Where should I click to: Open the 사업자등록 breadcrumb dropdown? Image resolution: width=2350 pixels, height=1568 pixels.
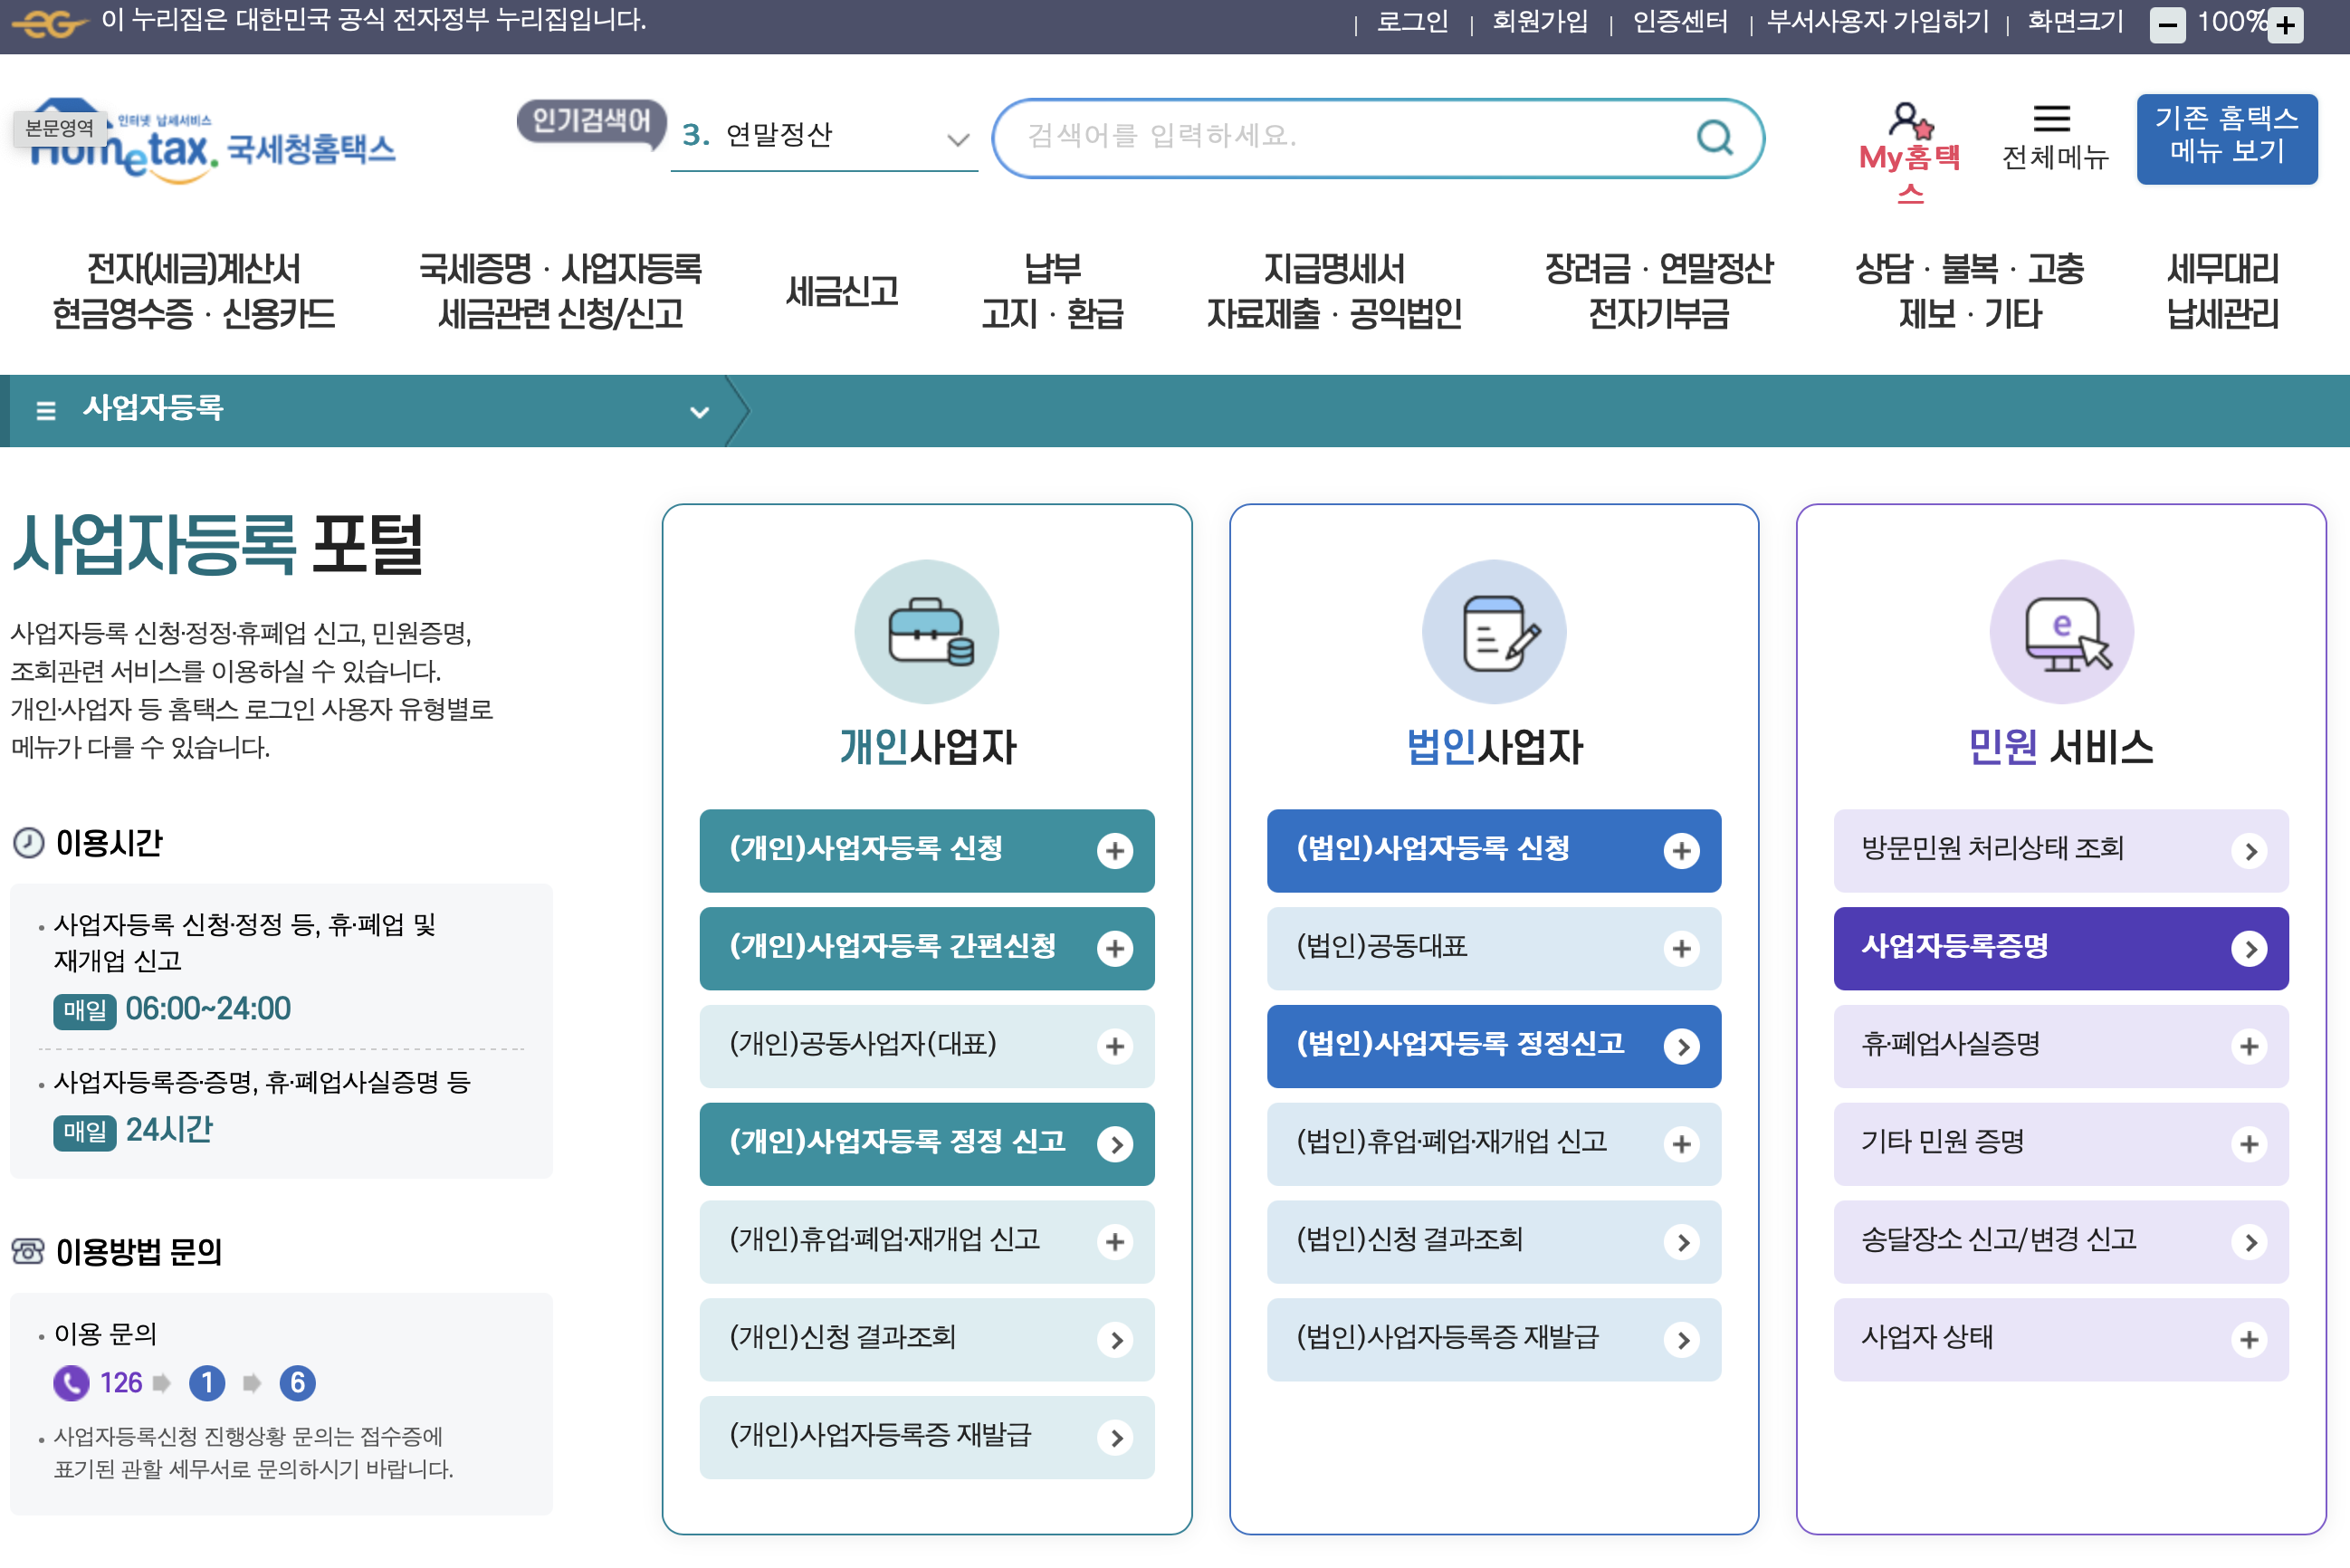(x=699, y=411)
